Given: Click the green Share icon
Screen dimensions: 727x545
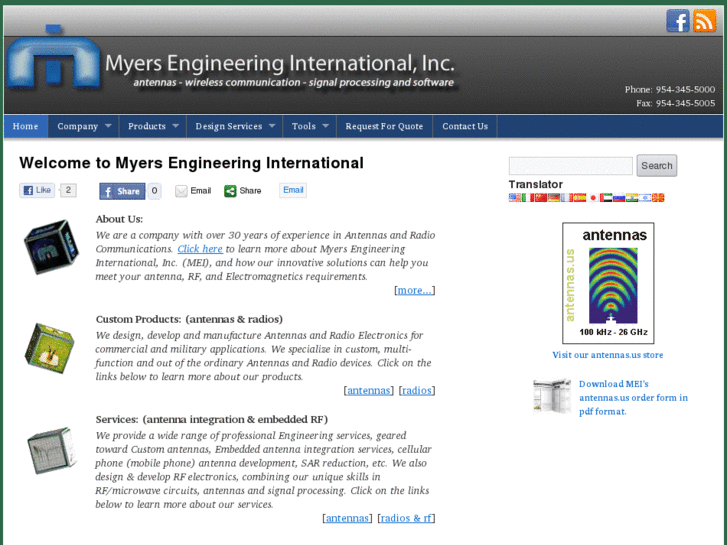Looking at the screenshot, I should (x=230, y=191).
